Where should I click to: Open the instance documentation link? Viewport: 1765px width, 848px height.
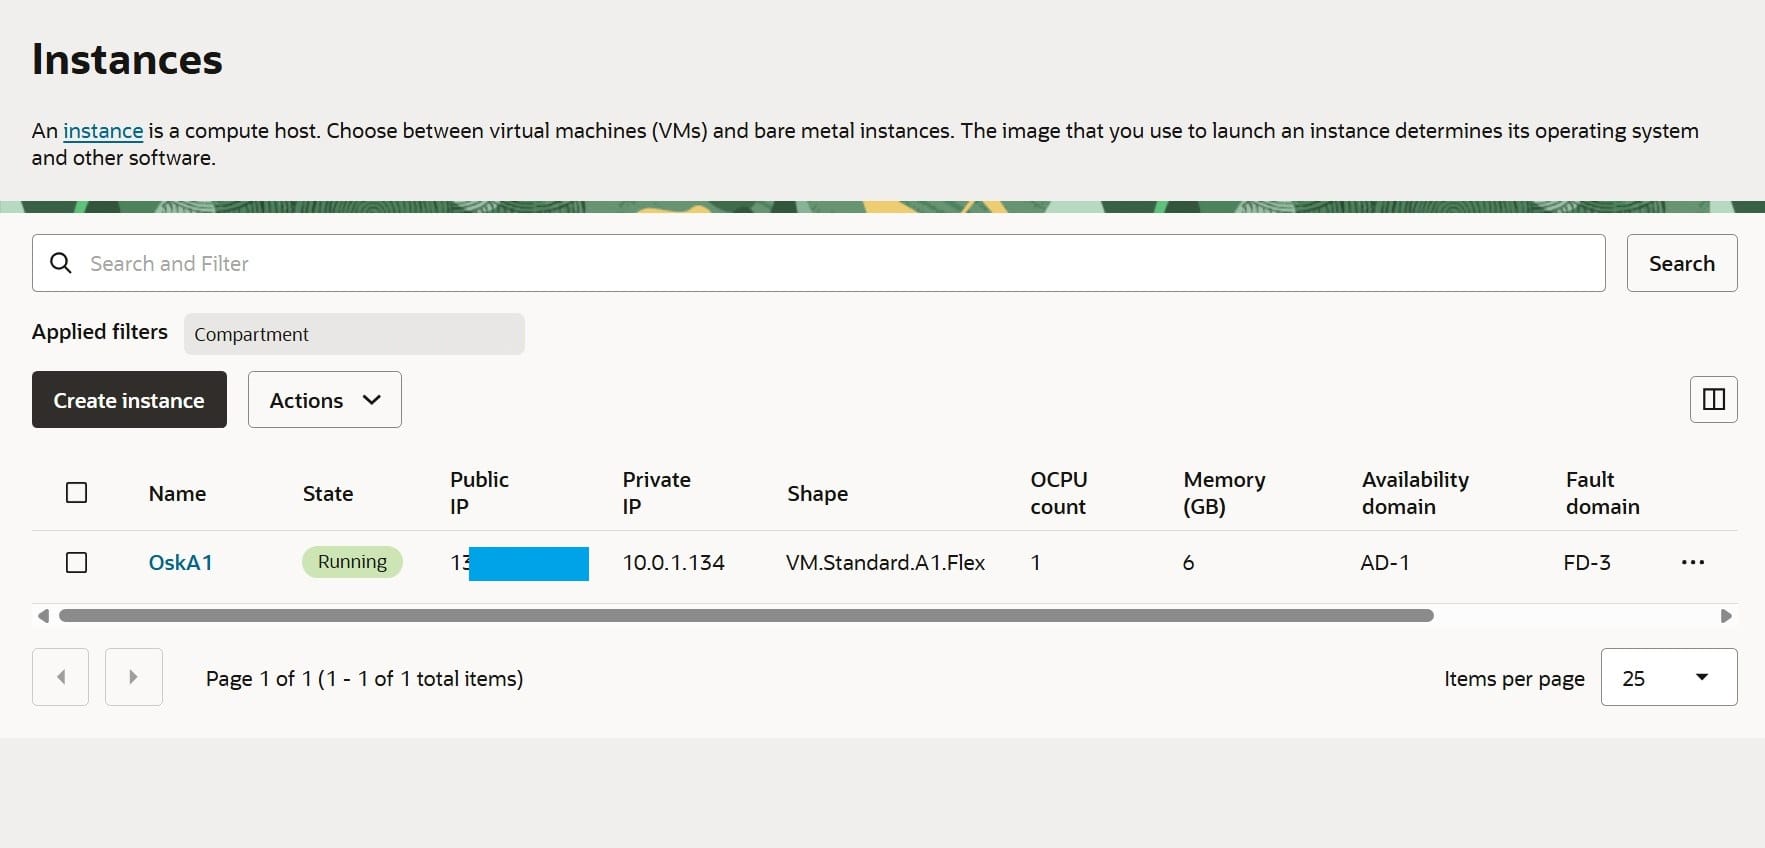[x=103, y=131]
